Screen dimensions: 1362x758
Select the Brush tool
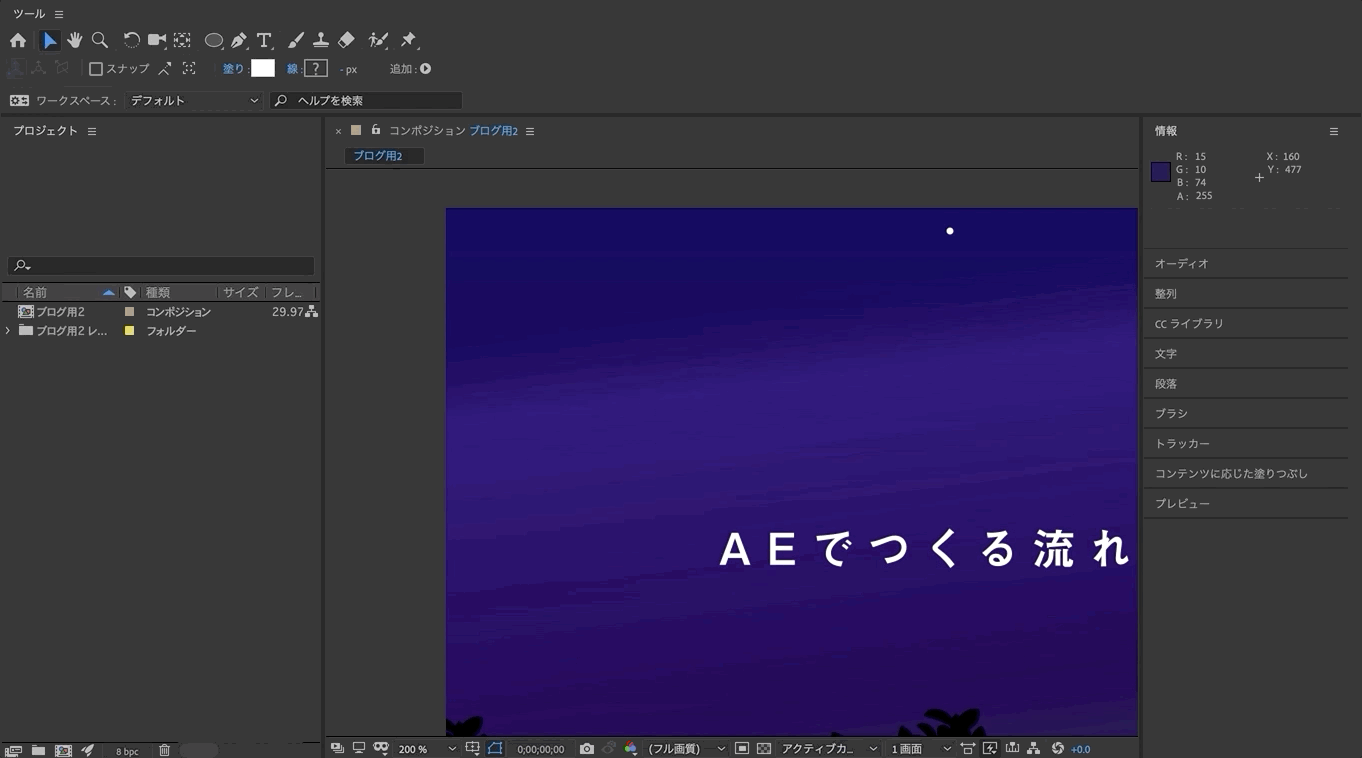pyautogui.click(x=295, y=40)
